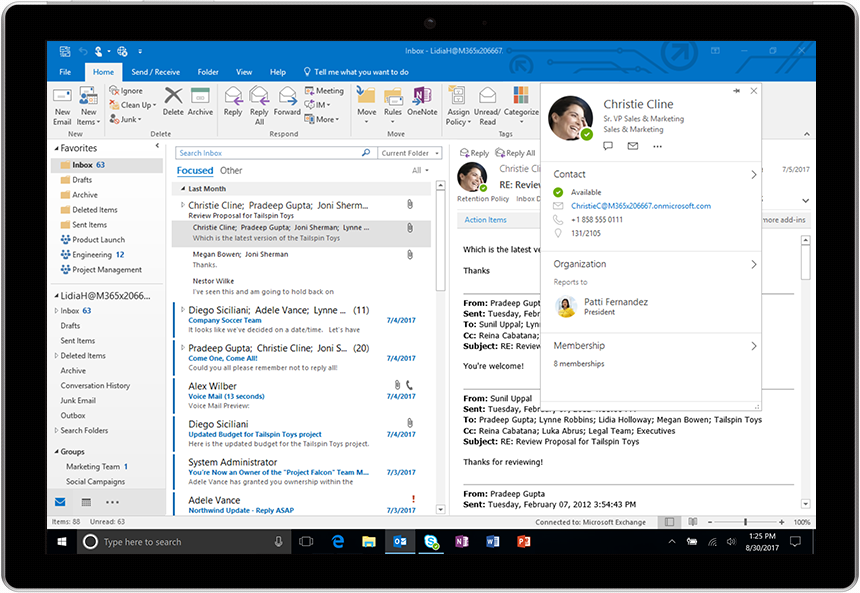Reply with a Meeting from the ribbon
The height and width of the screenshot is (593, 860).
324,91
